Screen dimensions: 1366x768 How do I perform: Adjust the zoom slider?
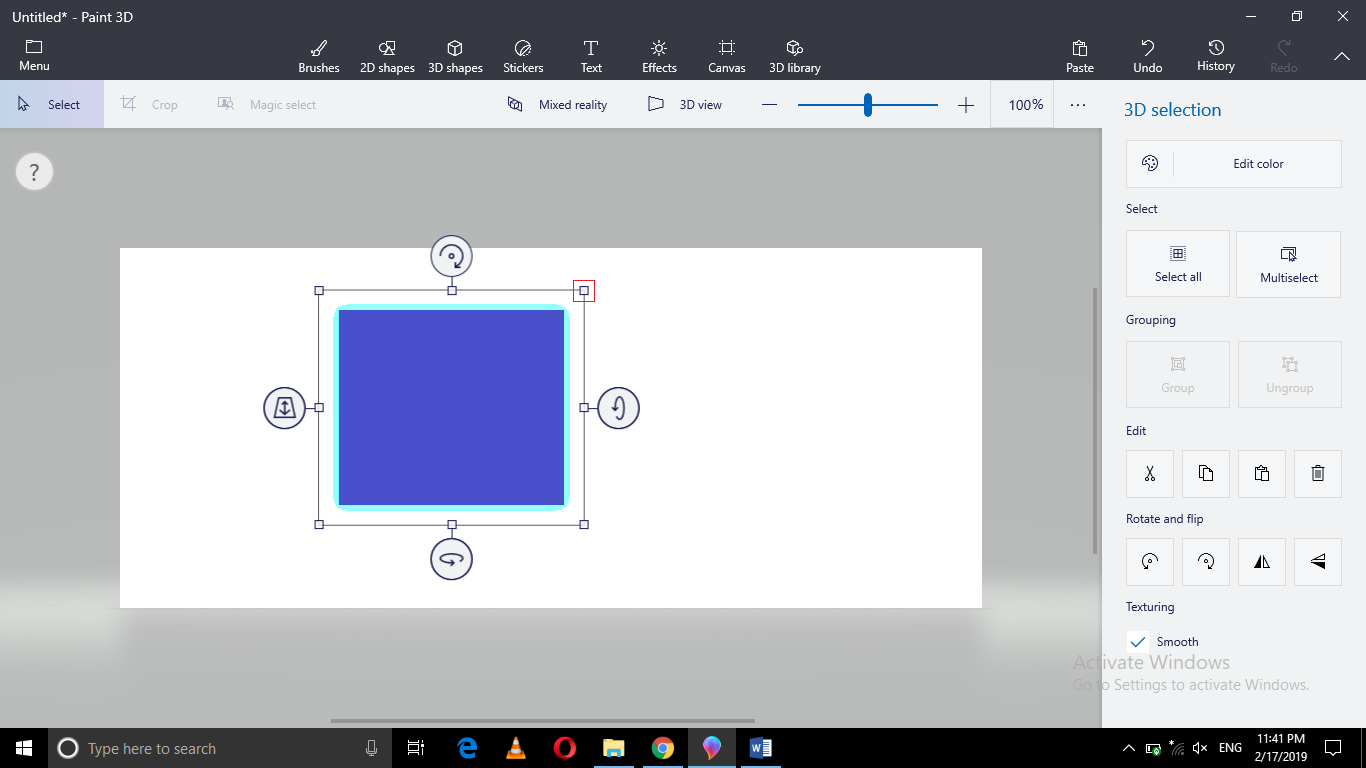[867, 104]
